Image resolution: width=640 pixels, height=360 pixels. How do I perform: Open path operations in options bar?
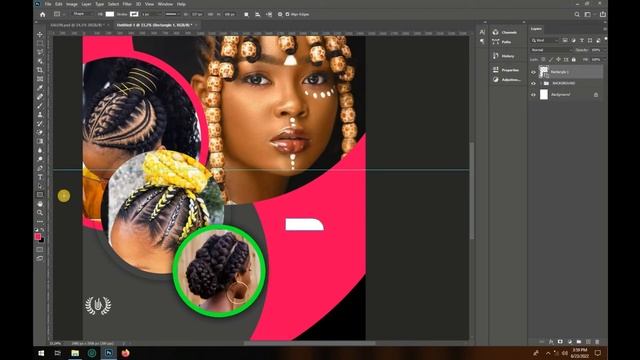coord(246,14)
